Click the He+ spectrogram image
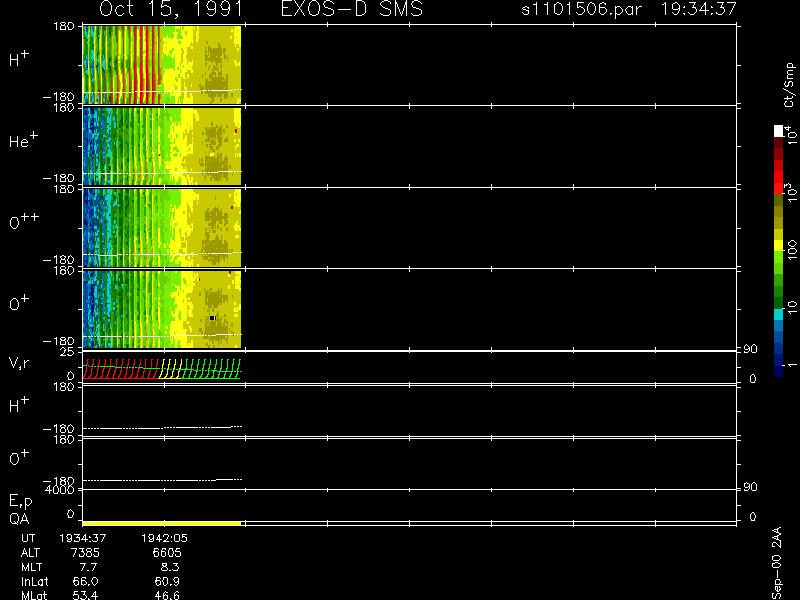This screenshot has height=600, width=800. coord(162,146)
